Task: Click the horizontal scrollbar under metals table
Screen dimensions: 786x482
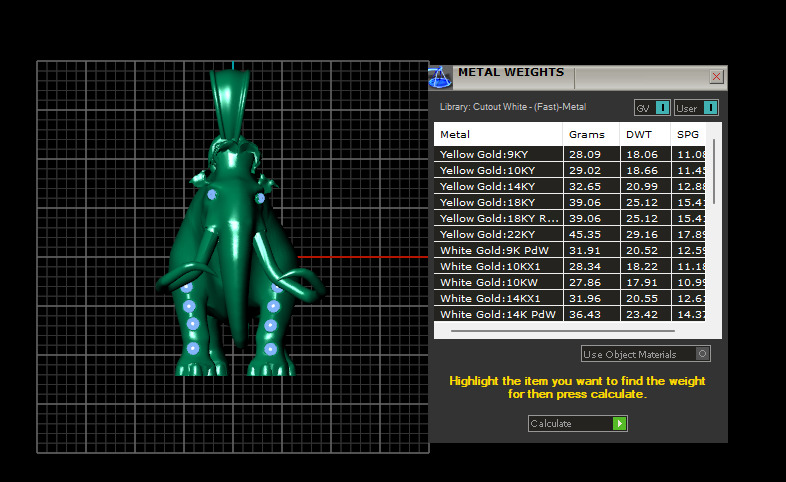Action: click(x=562, y=331)
